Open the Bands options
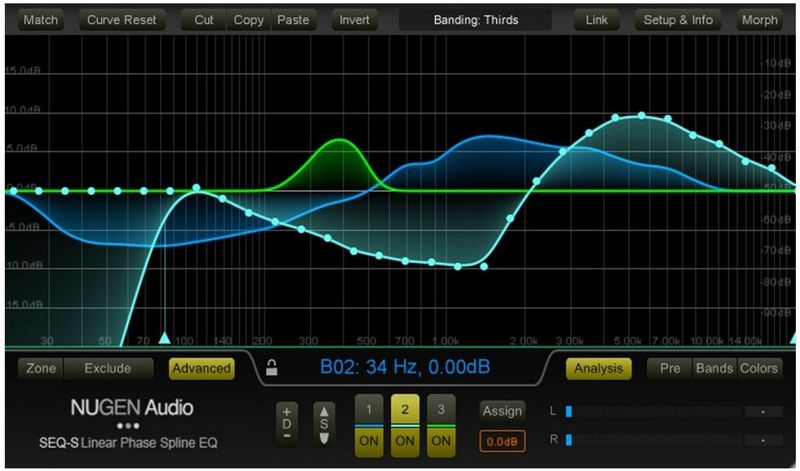 (x=714, y=368)
